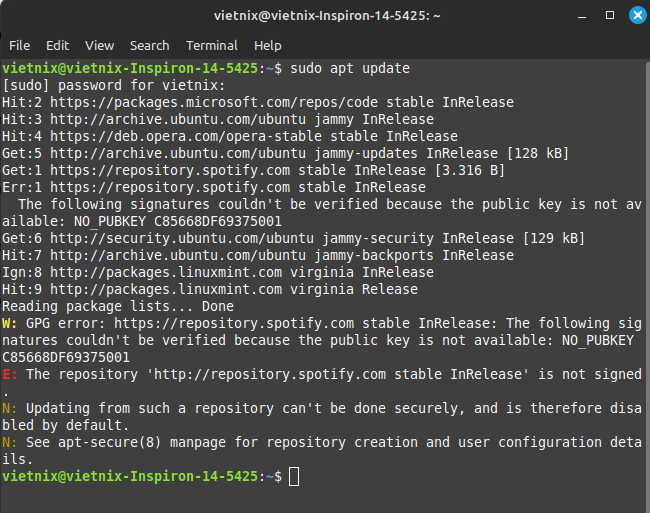Click the yellow W: warning marker
The height and width of the screenshot is (513, 650).
[x=10, y=323]
